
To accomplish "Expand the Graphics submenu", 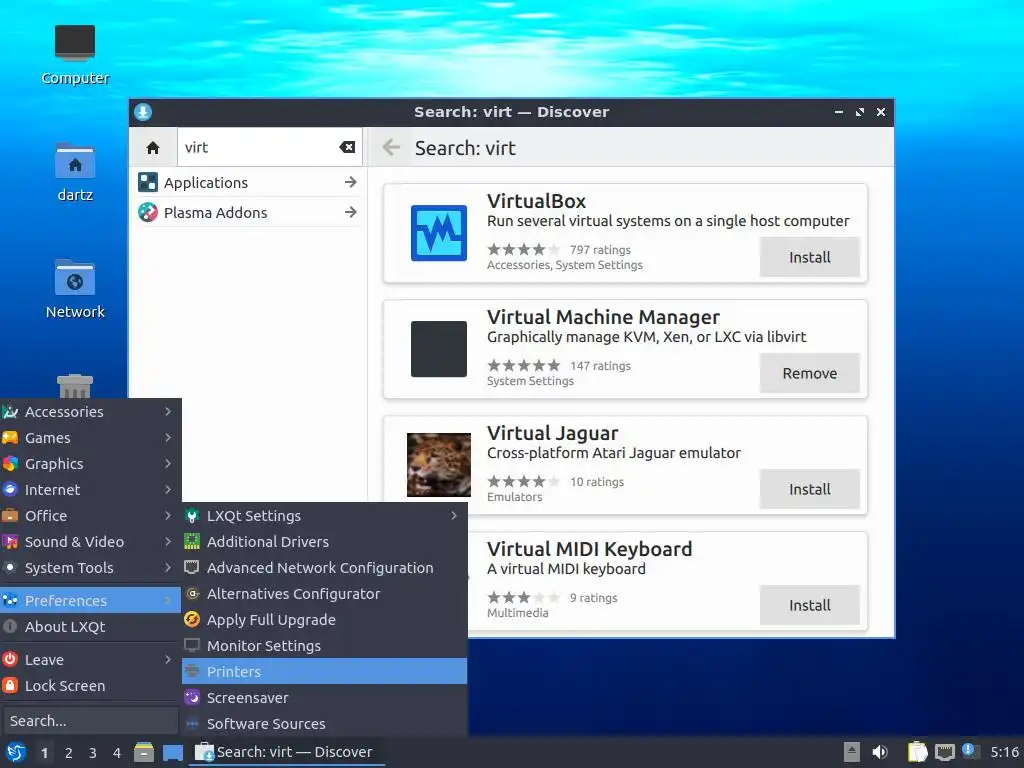I will [x=90, y=464].
